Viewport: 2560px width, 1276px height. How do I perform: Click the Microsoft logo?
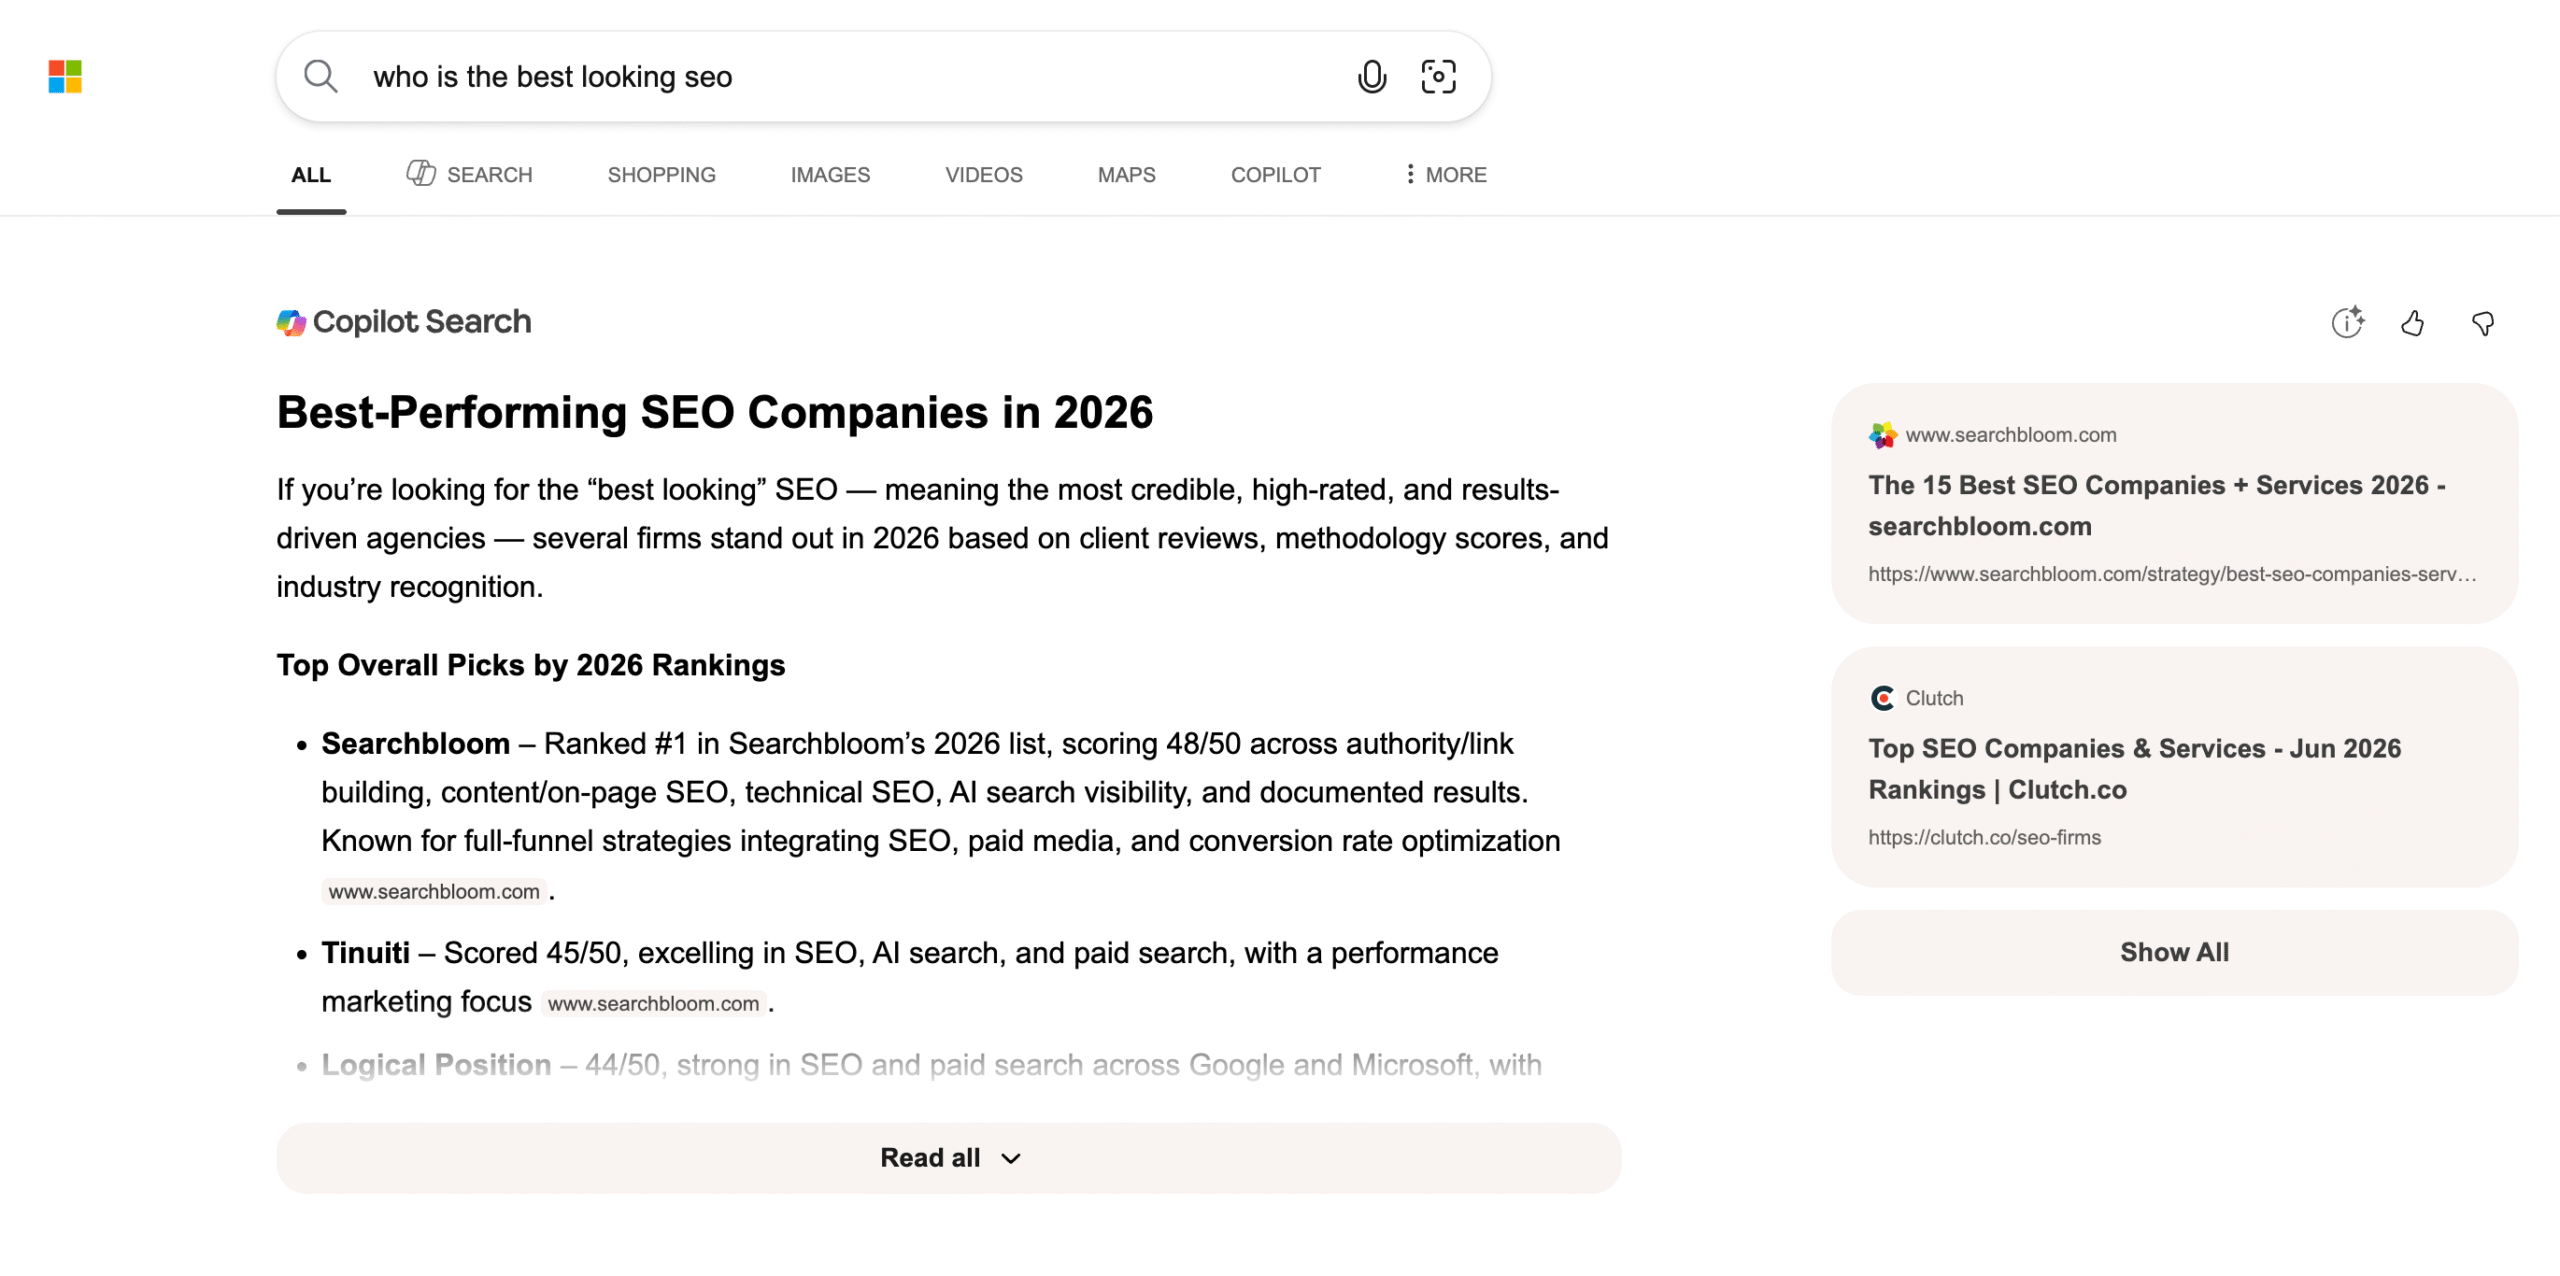pyautogui.click(x=65, y=76)
